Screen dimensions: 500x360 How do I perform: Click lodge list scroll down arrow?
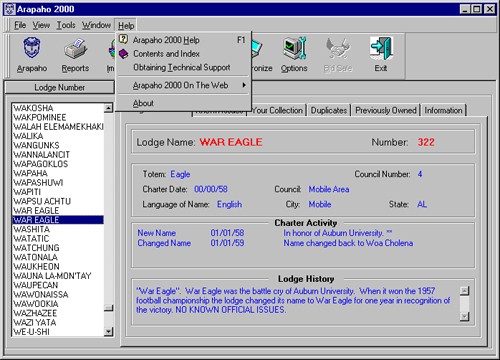point(108,331)
